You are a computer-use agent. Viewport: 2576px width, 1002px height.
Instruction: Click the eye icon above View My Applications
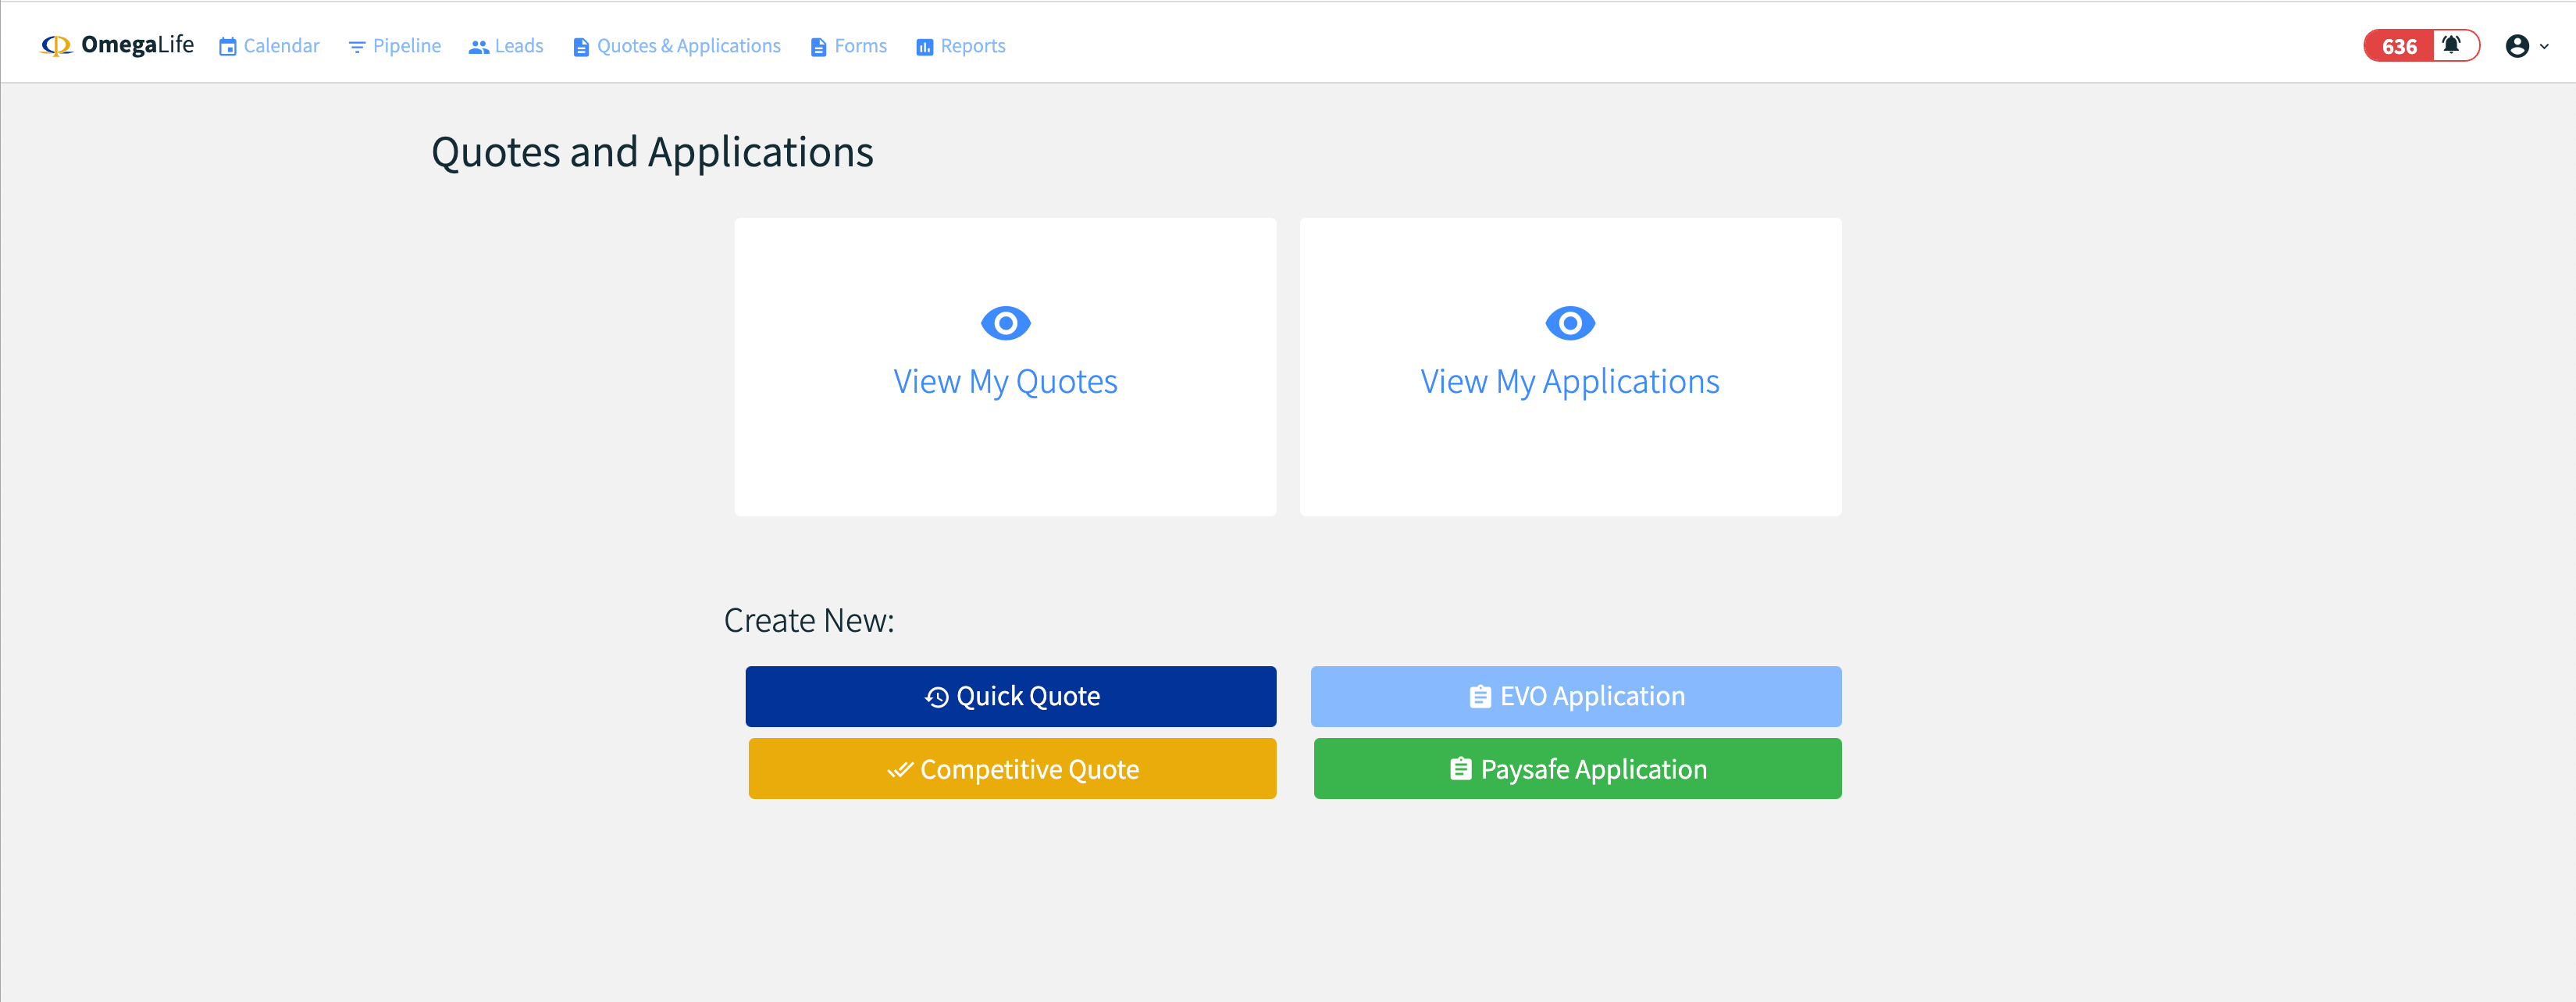1570,323
